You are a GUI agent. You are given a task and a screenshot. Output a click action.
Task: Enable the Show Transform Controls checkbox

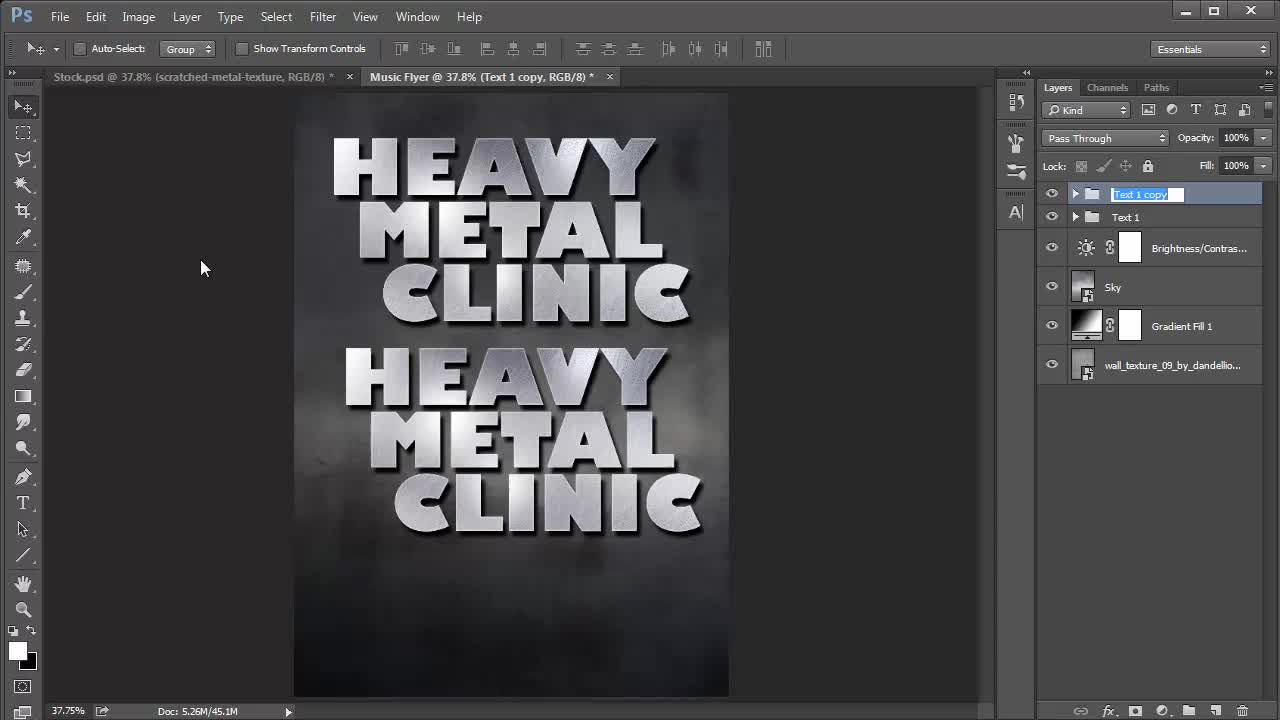242,48
